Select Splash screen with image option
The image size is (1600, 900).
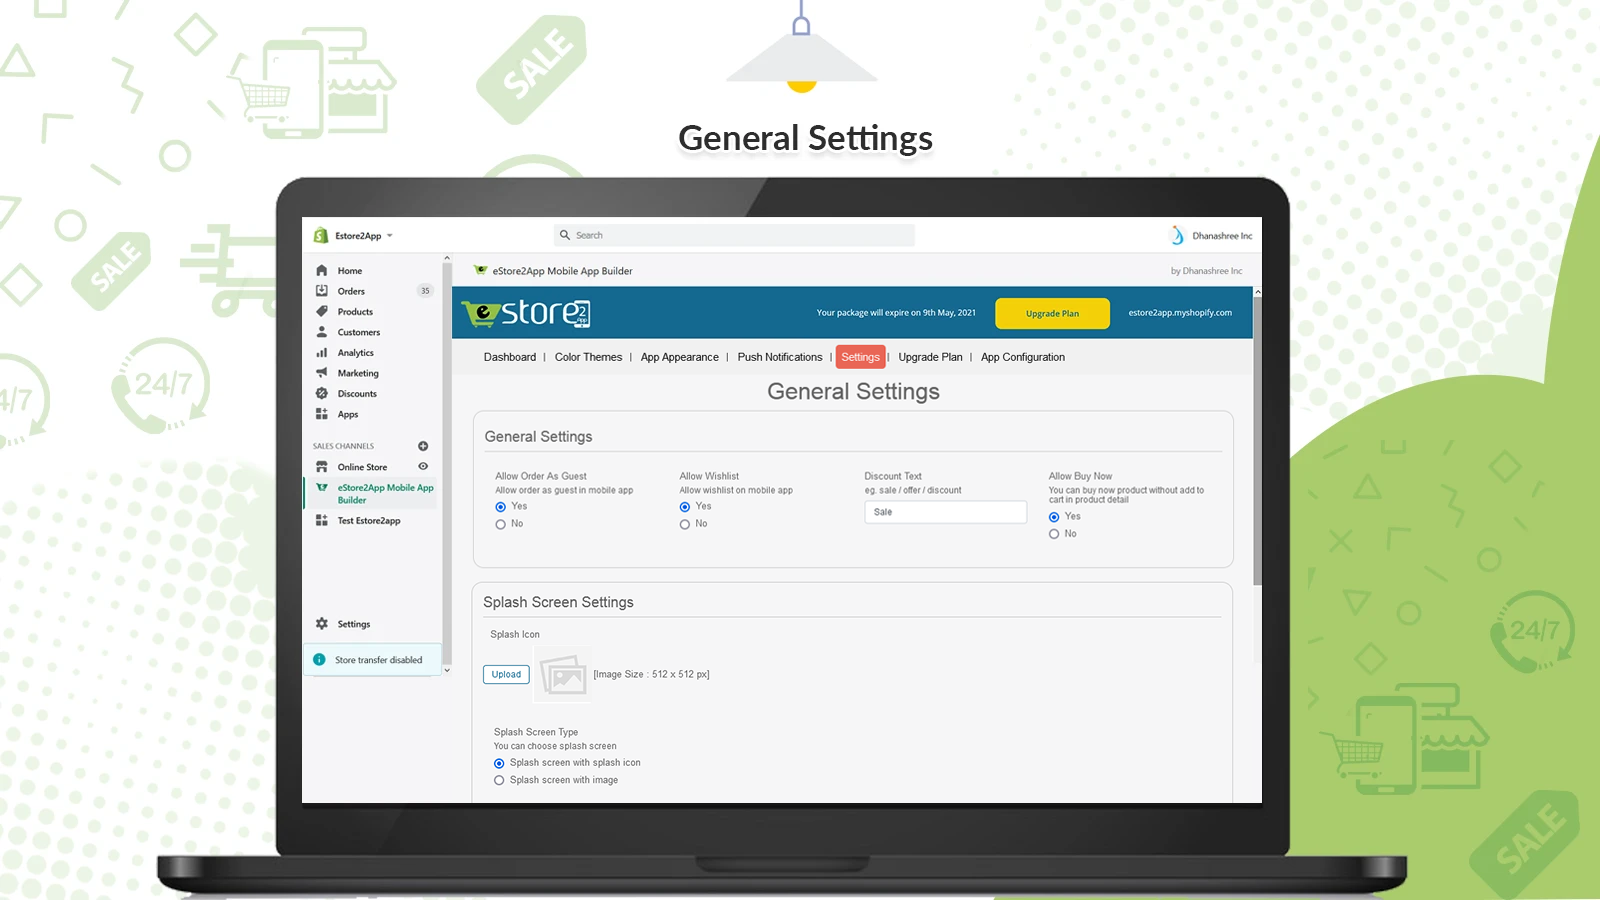tap(499, 780)
